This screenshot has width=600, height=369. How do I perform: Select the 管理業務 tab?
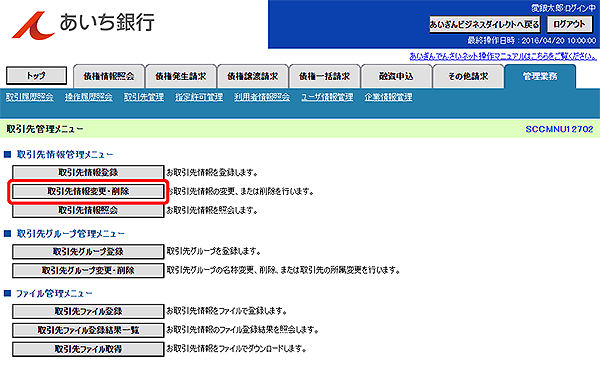pos(540,77)
